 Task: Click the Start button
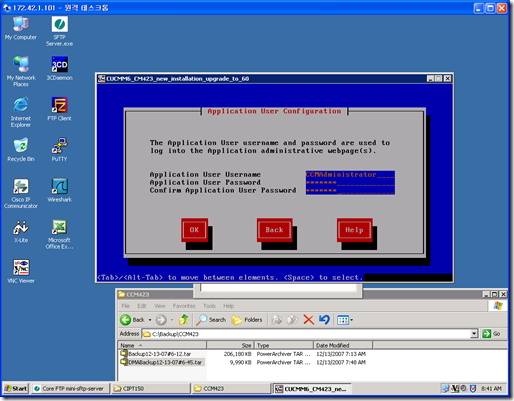point(16,388)
